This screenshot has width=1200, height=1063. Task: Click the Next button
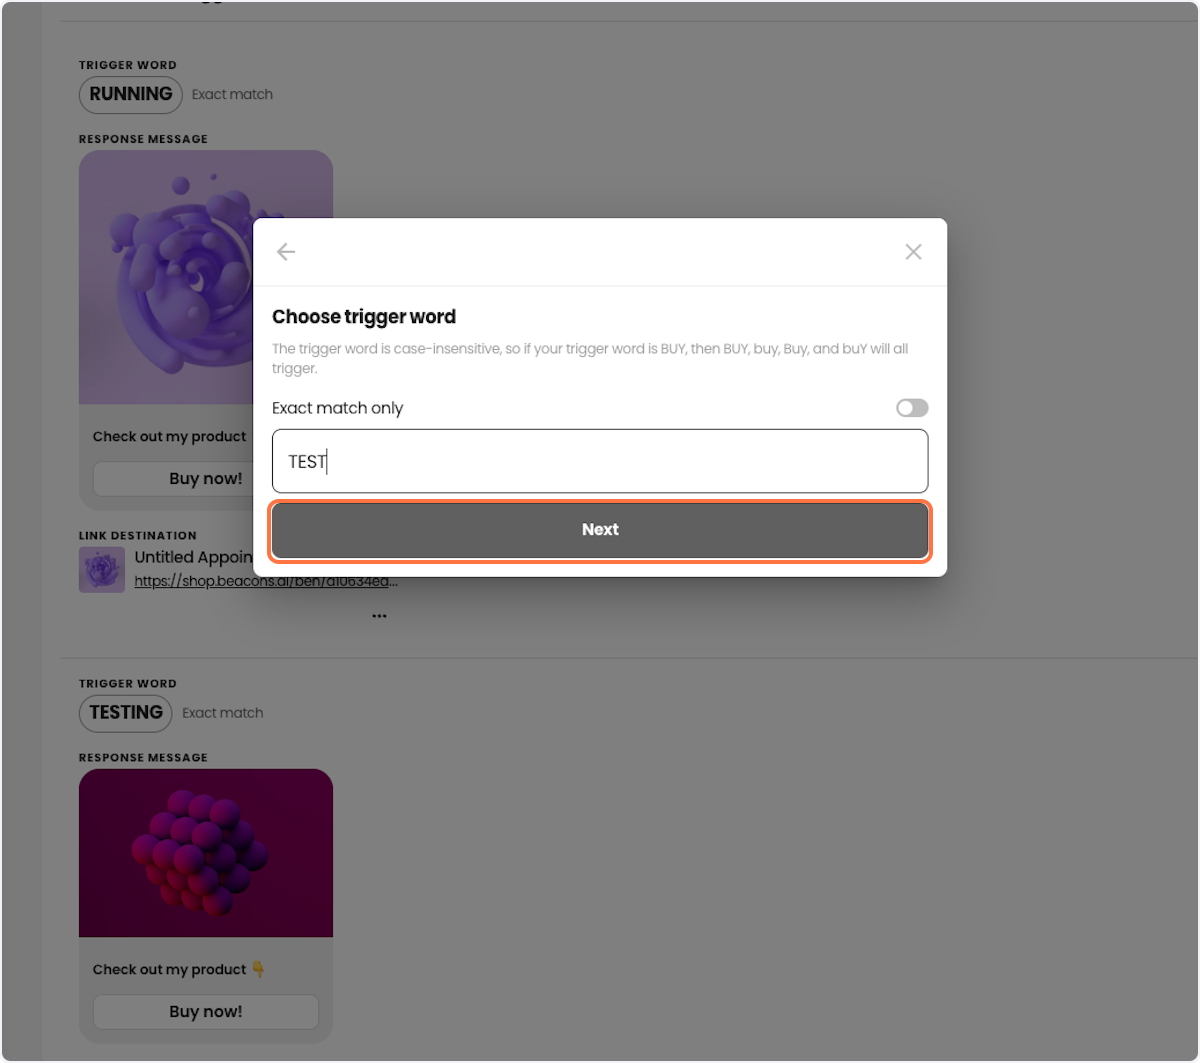click(x=600, y=530)
